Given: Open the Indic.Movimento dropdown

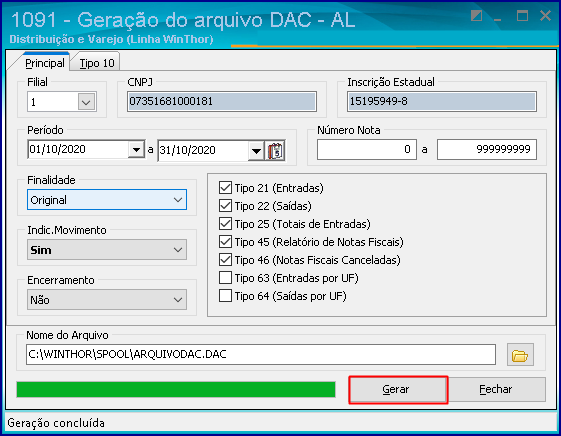Looking at the screenshot, I should (x=107, y=250).
